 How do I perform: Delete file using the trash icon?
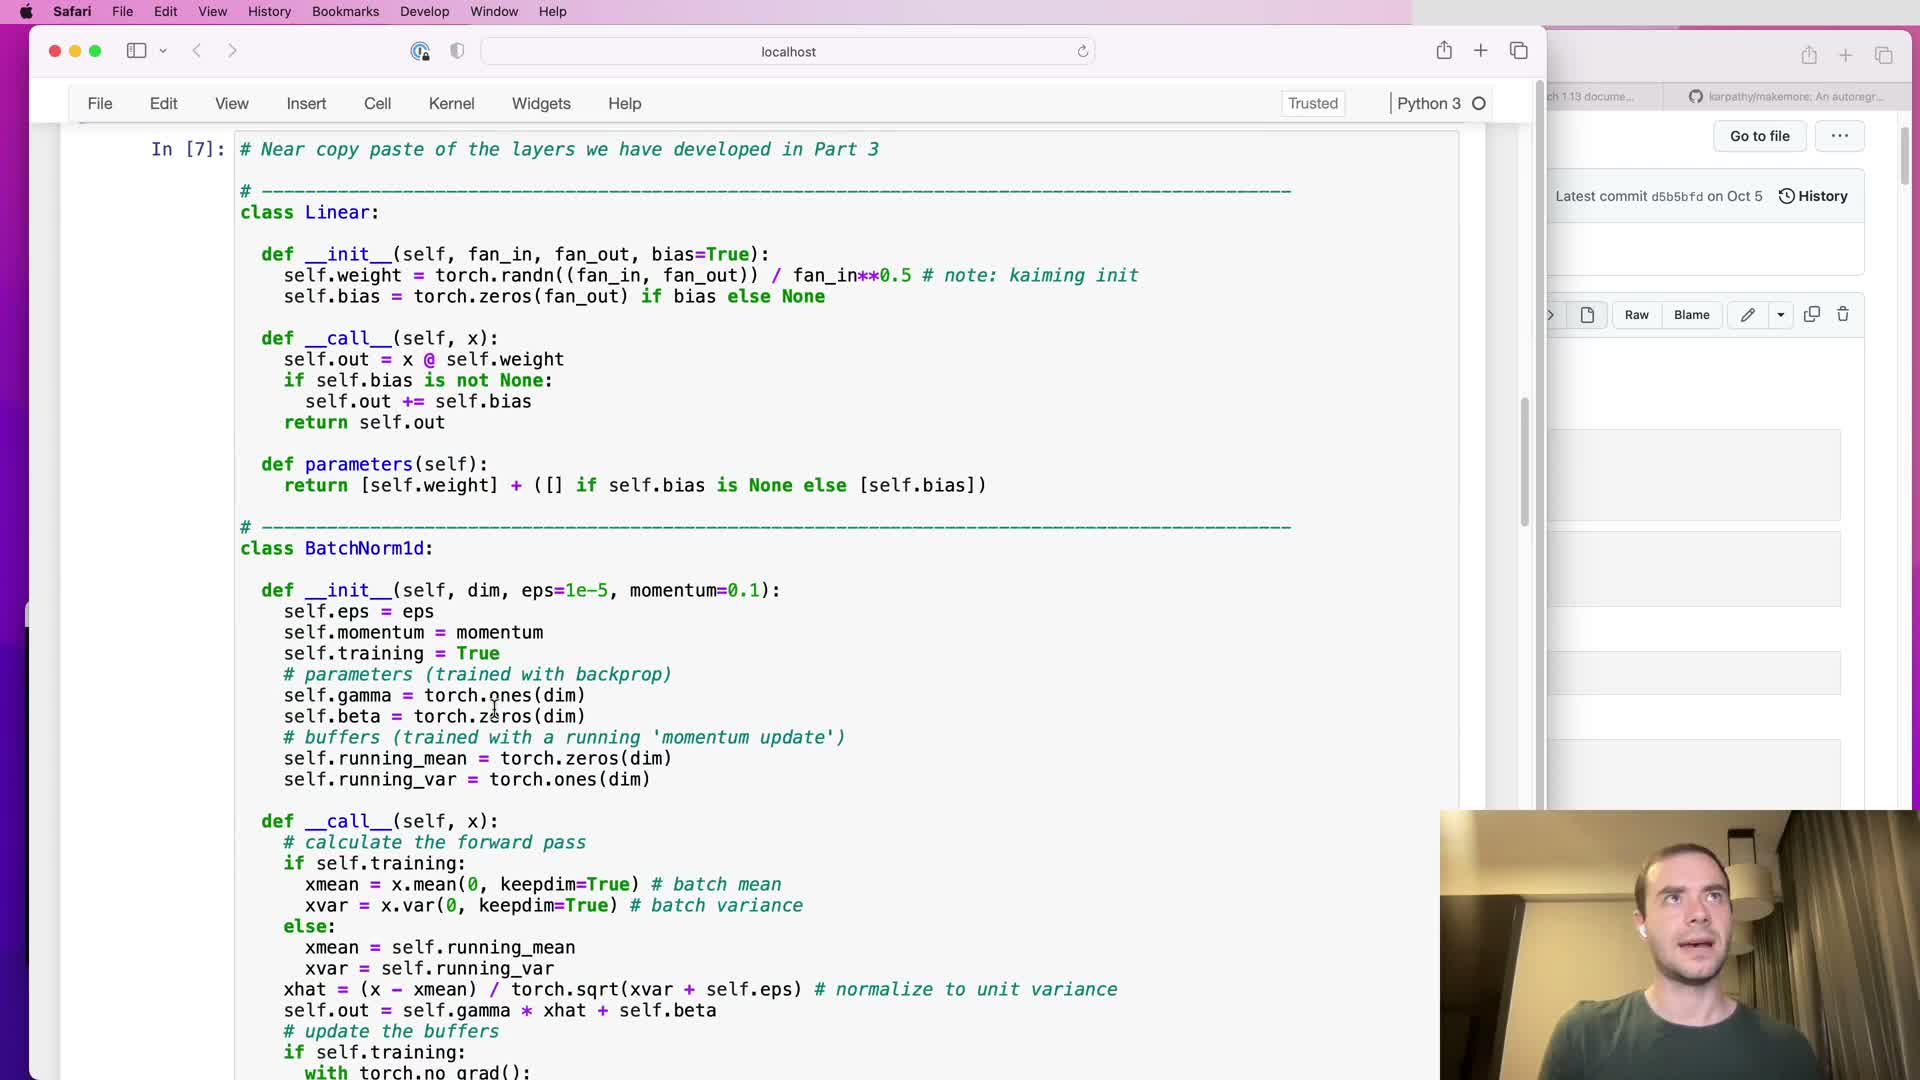pos(1843,315)
